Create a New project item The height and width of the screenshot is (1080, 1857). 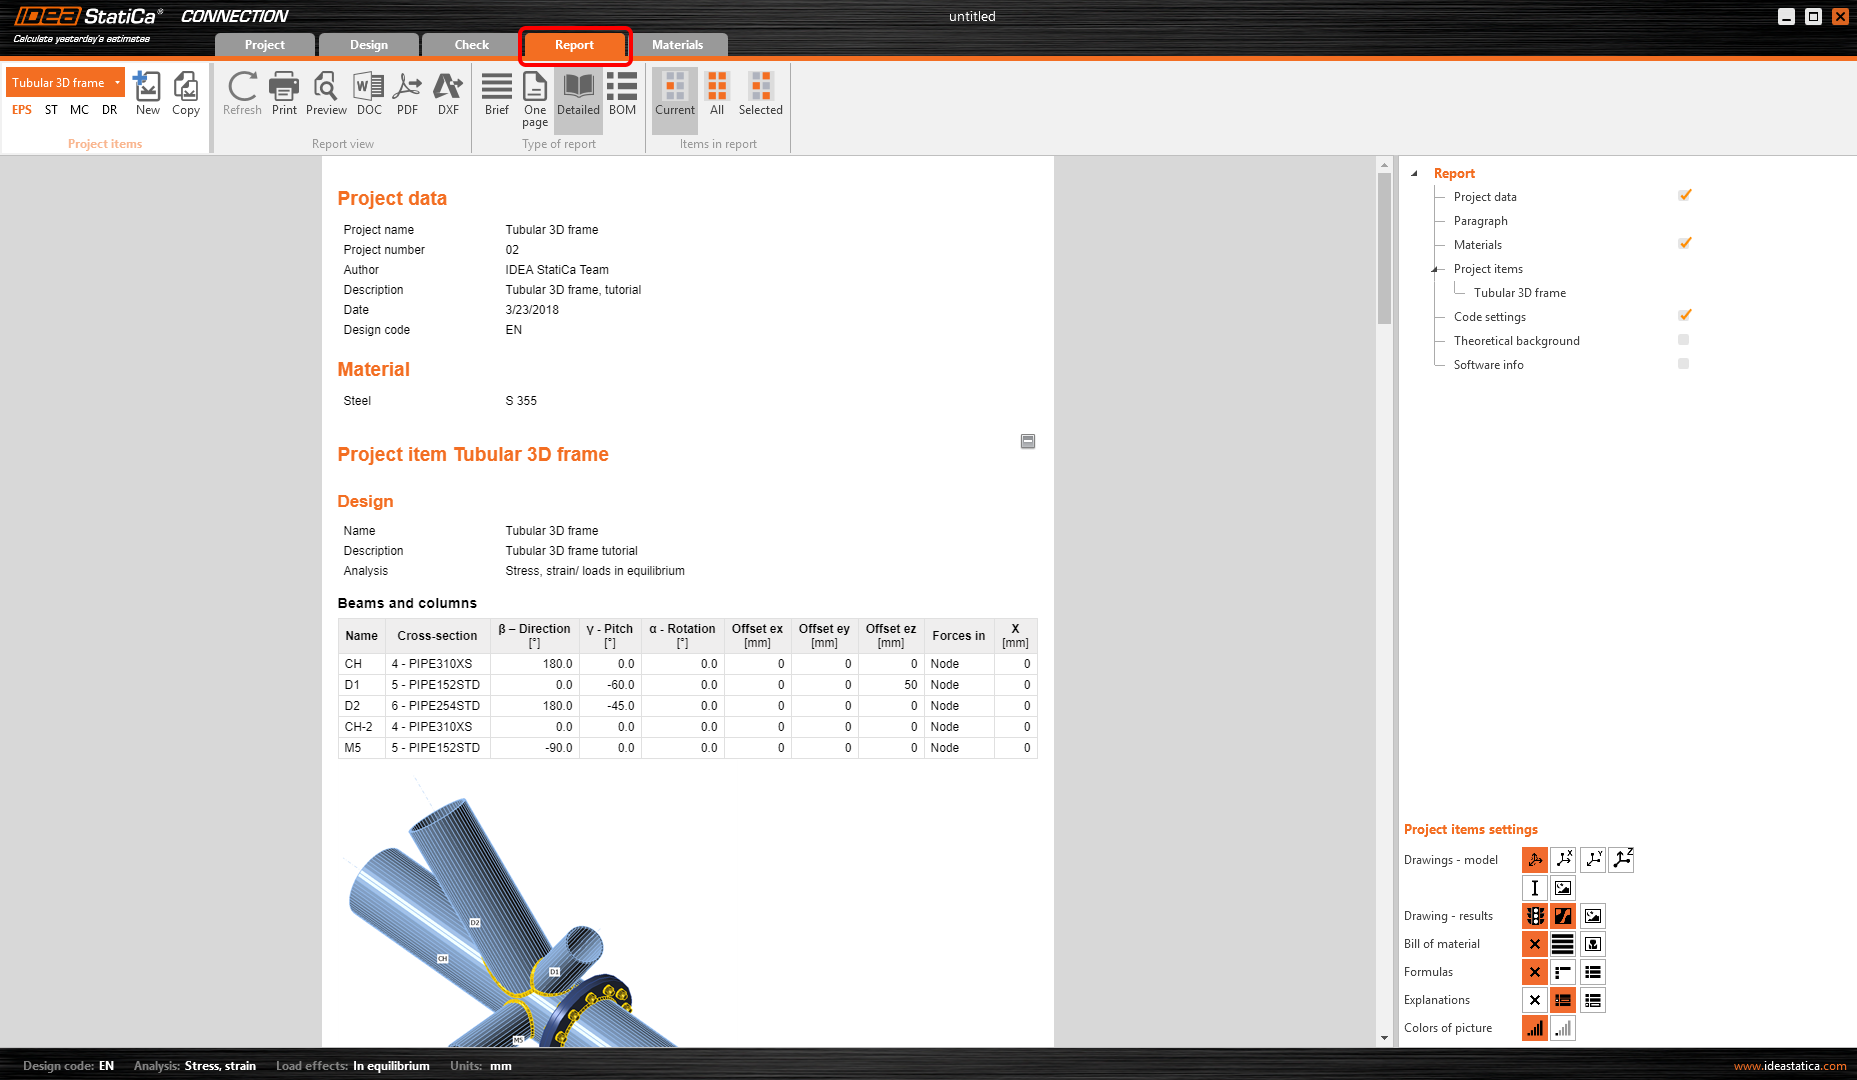tap(148, 94)
